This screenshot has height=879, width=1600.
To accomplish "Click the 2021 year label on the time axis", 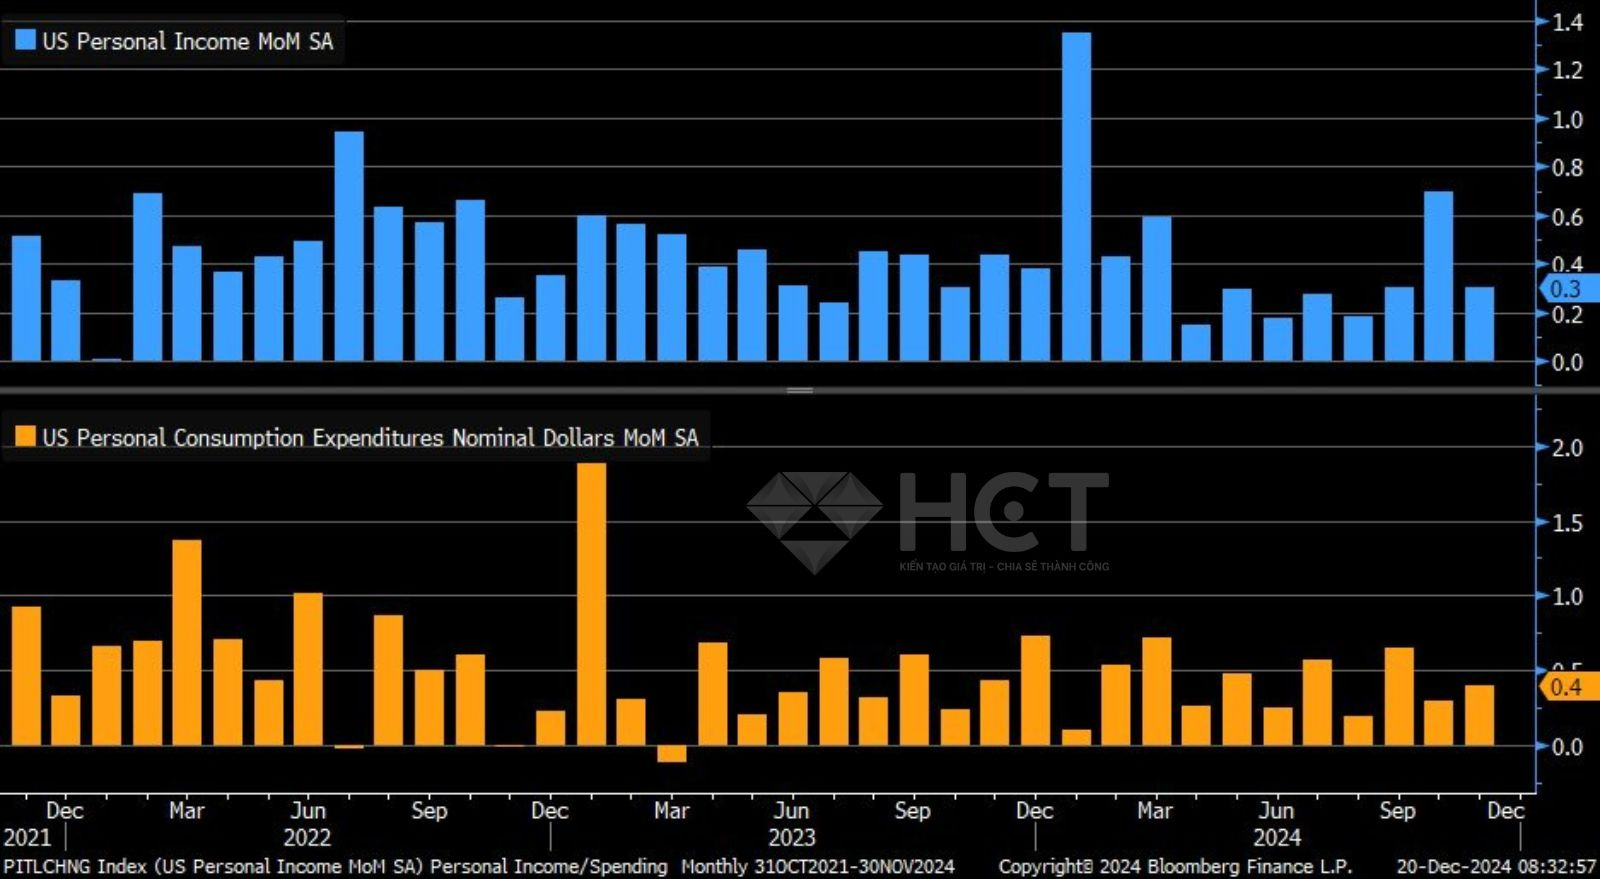I will point(27,838).
